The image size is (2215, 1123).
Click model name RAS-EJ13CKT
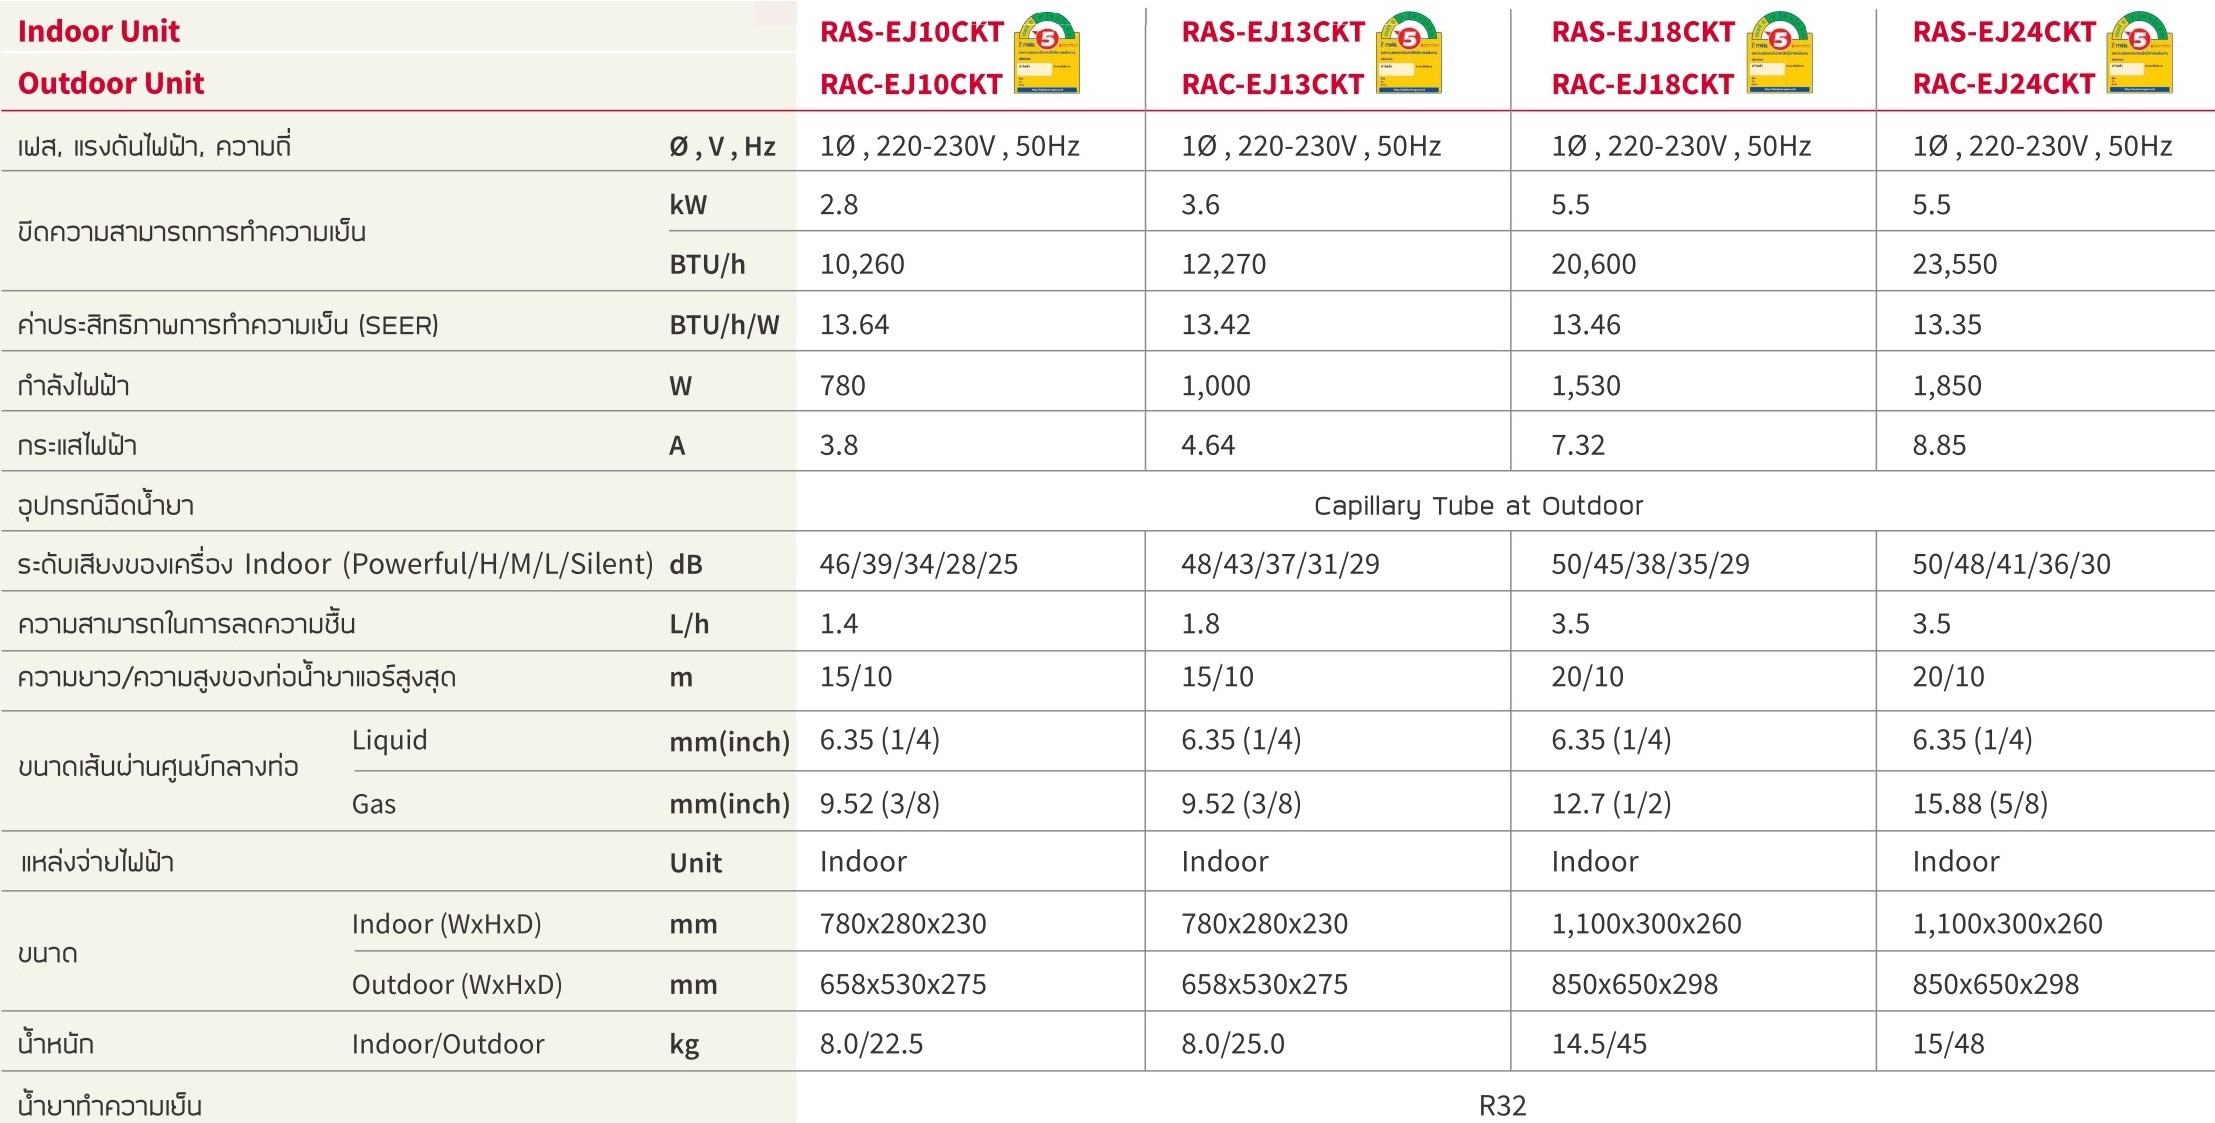[1273, 32]
